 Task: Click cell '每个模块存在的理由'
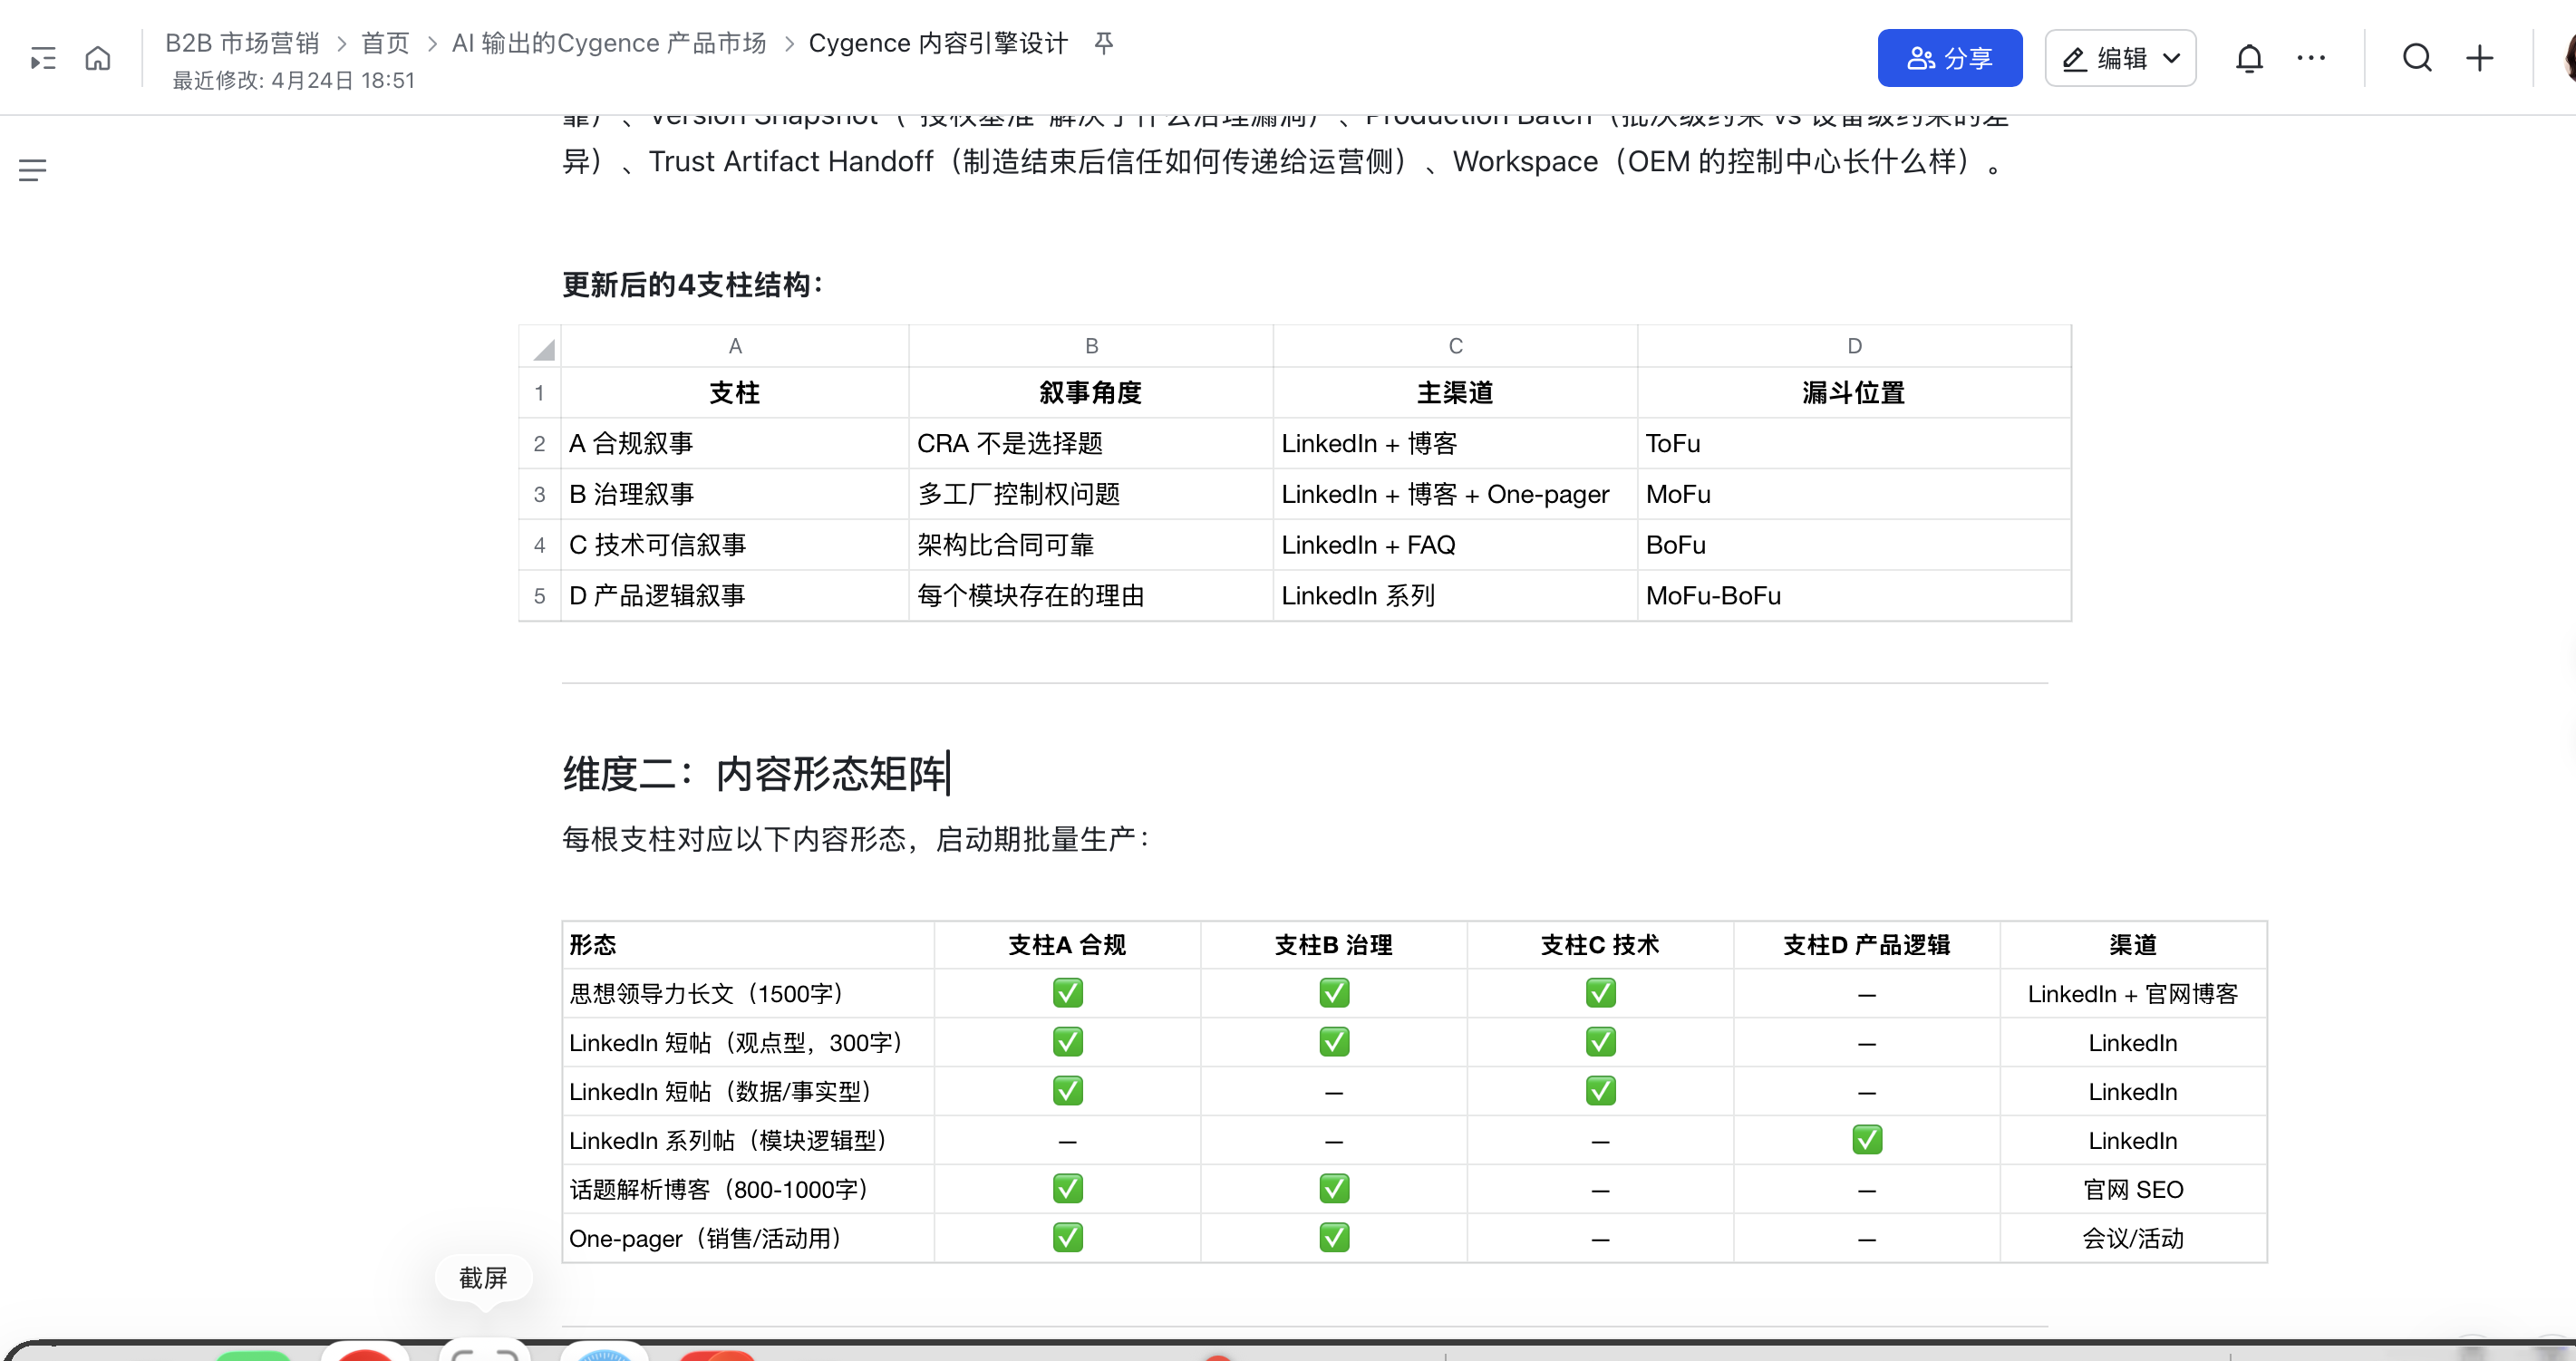click(x=1091, y=596)
